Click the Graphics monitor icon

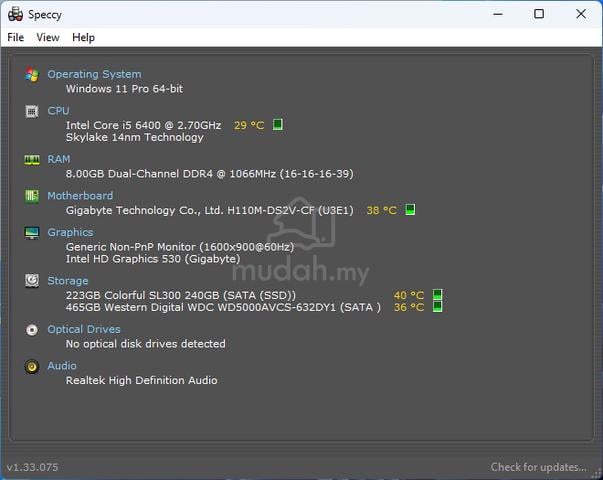(32, 233)
